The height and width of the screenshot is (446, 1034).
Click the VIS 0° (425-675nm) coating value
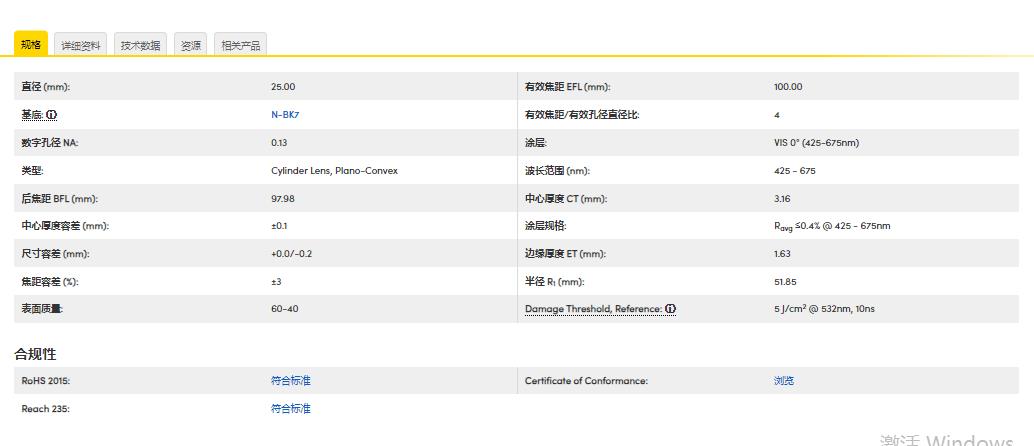816,143
